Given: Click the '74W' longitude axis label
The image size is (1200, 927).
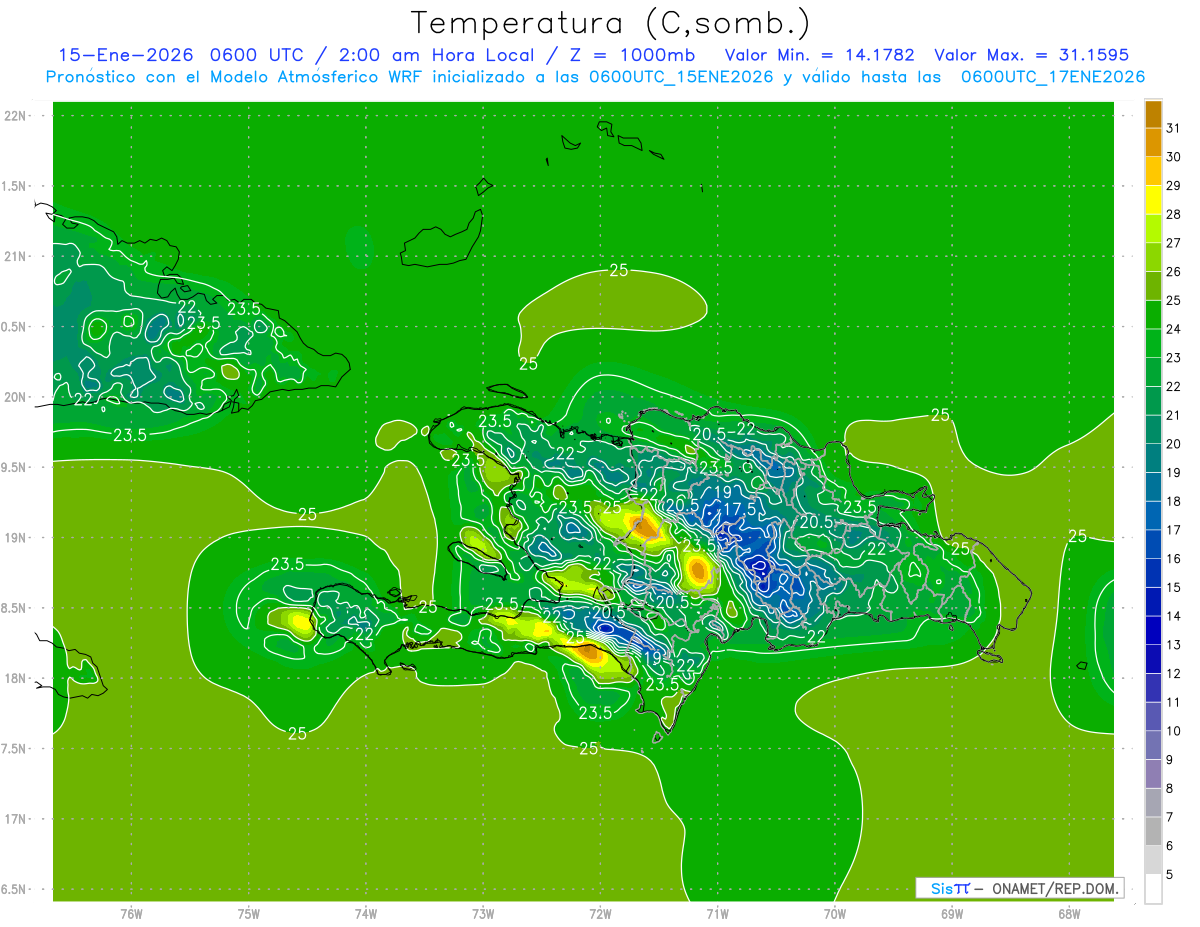Looking at the screenshot, I should (x=366, y=913).
